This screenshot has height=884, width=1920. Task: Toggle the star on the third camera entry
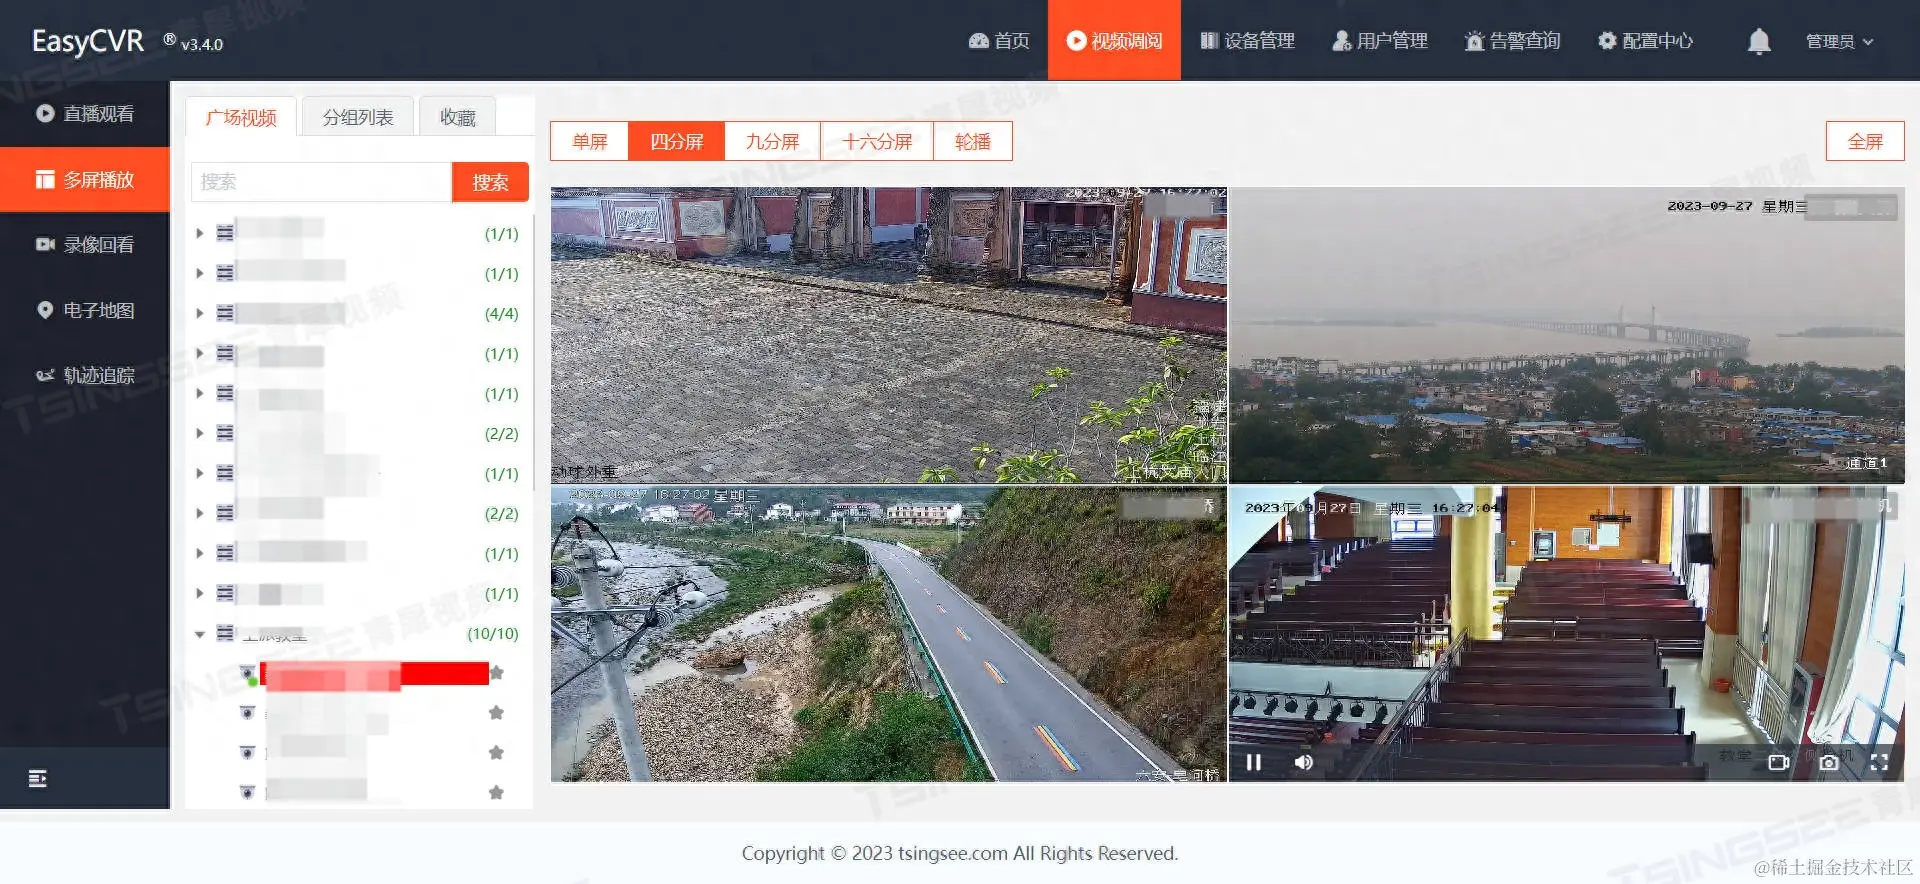[496, 753]
